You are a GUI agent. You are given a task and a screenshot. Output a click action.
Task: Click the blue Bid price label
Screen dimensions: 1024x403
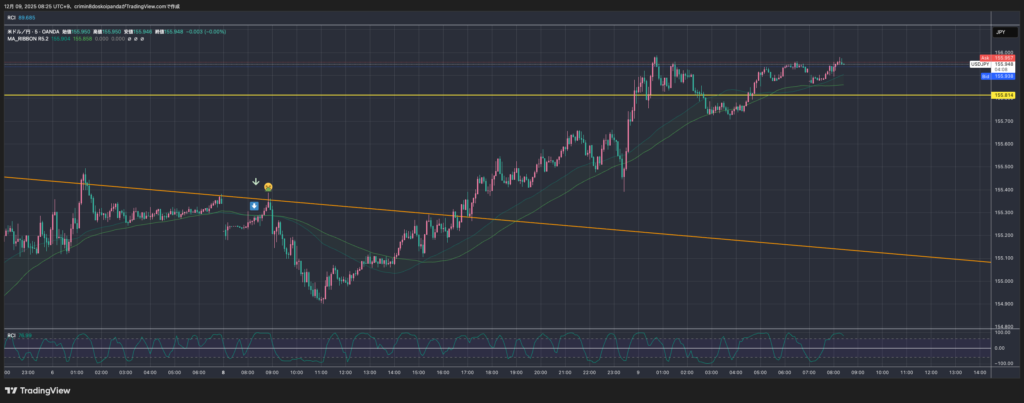point(1003,76)
